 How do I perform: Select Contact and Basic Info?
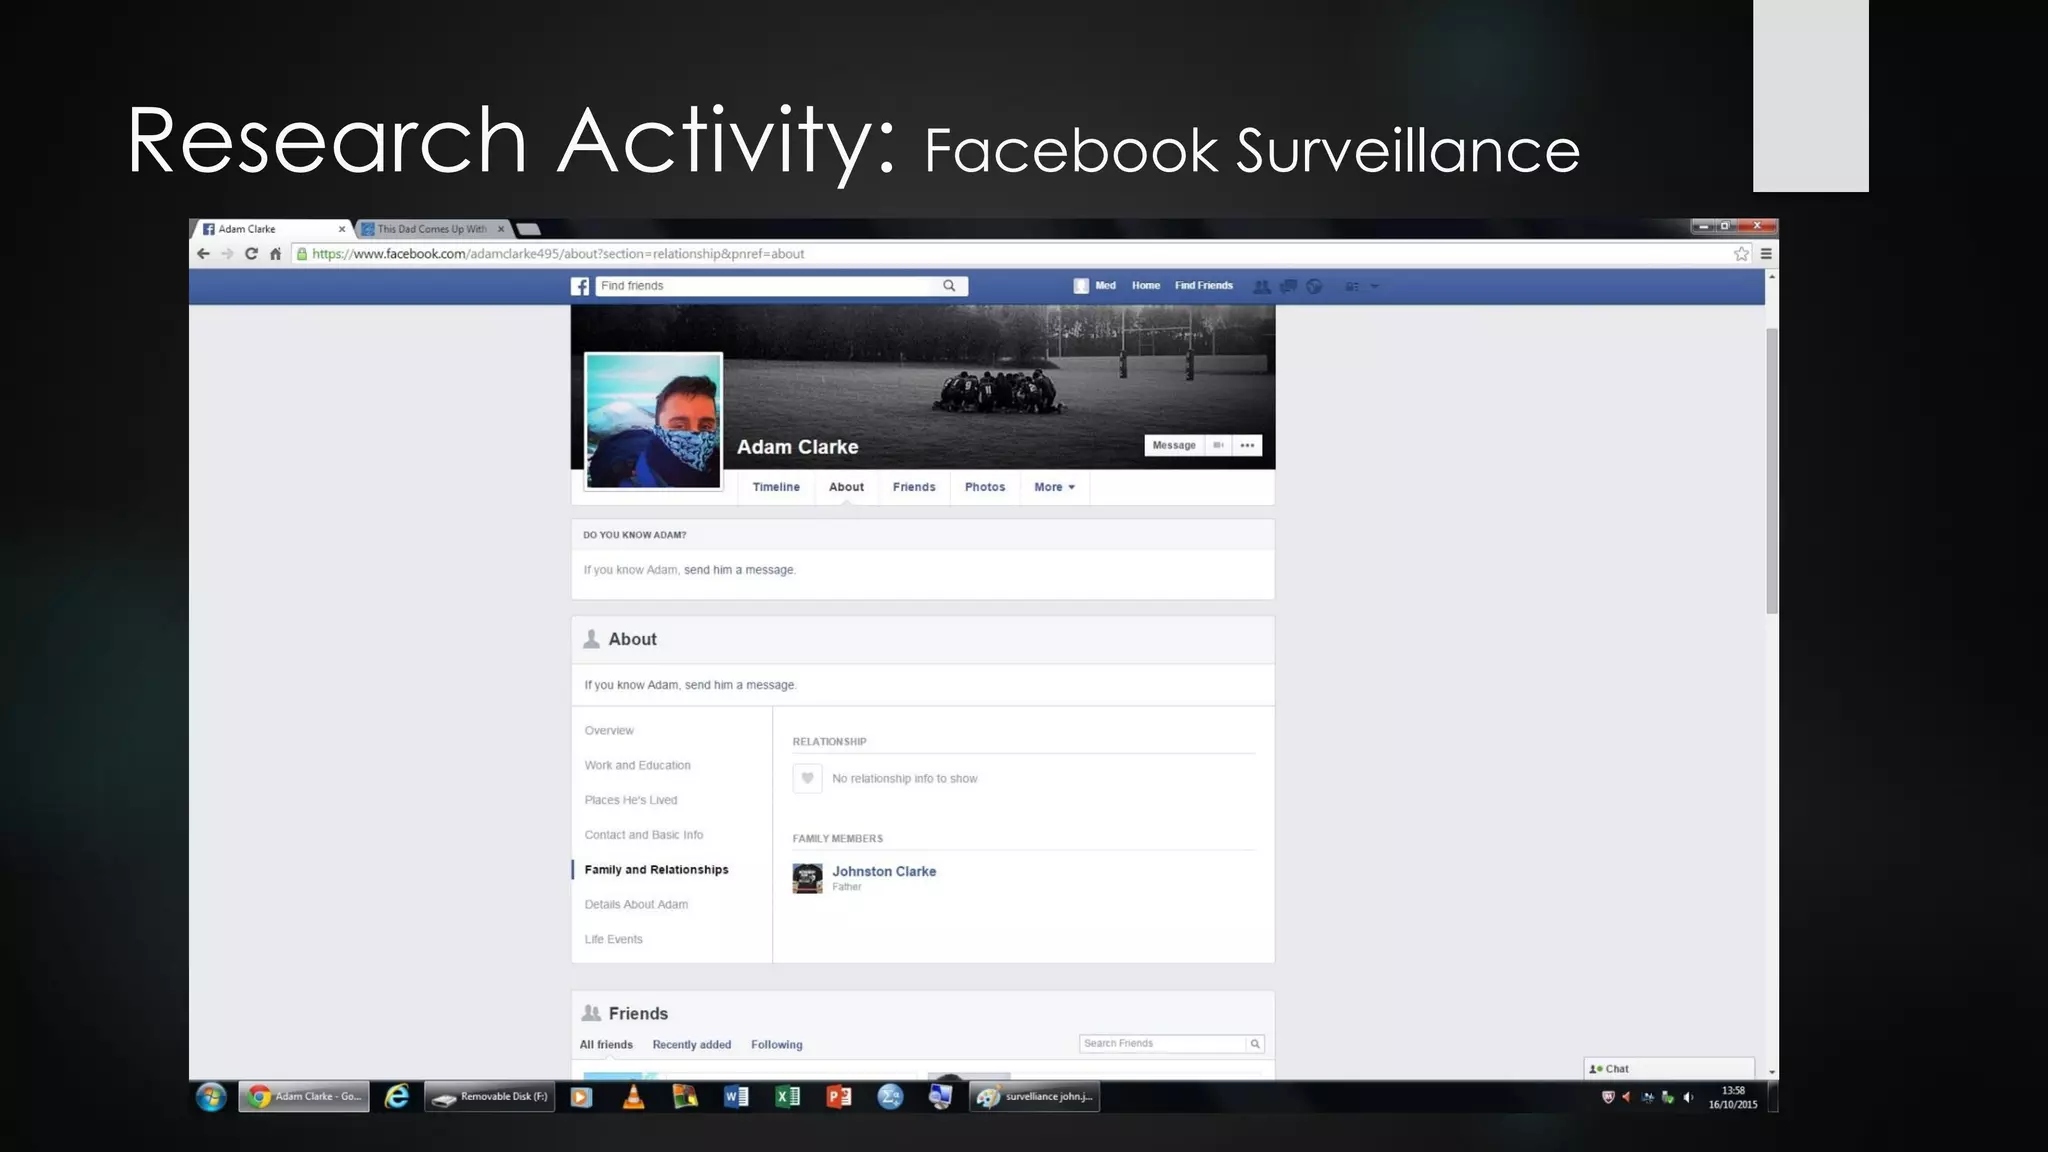[x=644, y=835]
